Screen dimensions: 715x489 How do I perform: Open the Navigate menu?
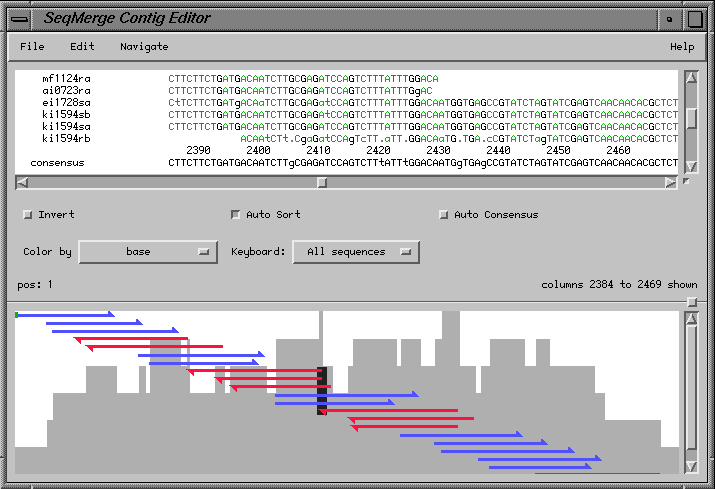pyautogui.click(x=144, y=47)
